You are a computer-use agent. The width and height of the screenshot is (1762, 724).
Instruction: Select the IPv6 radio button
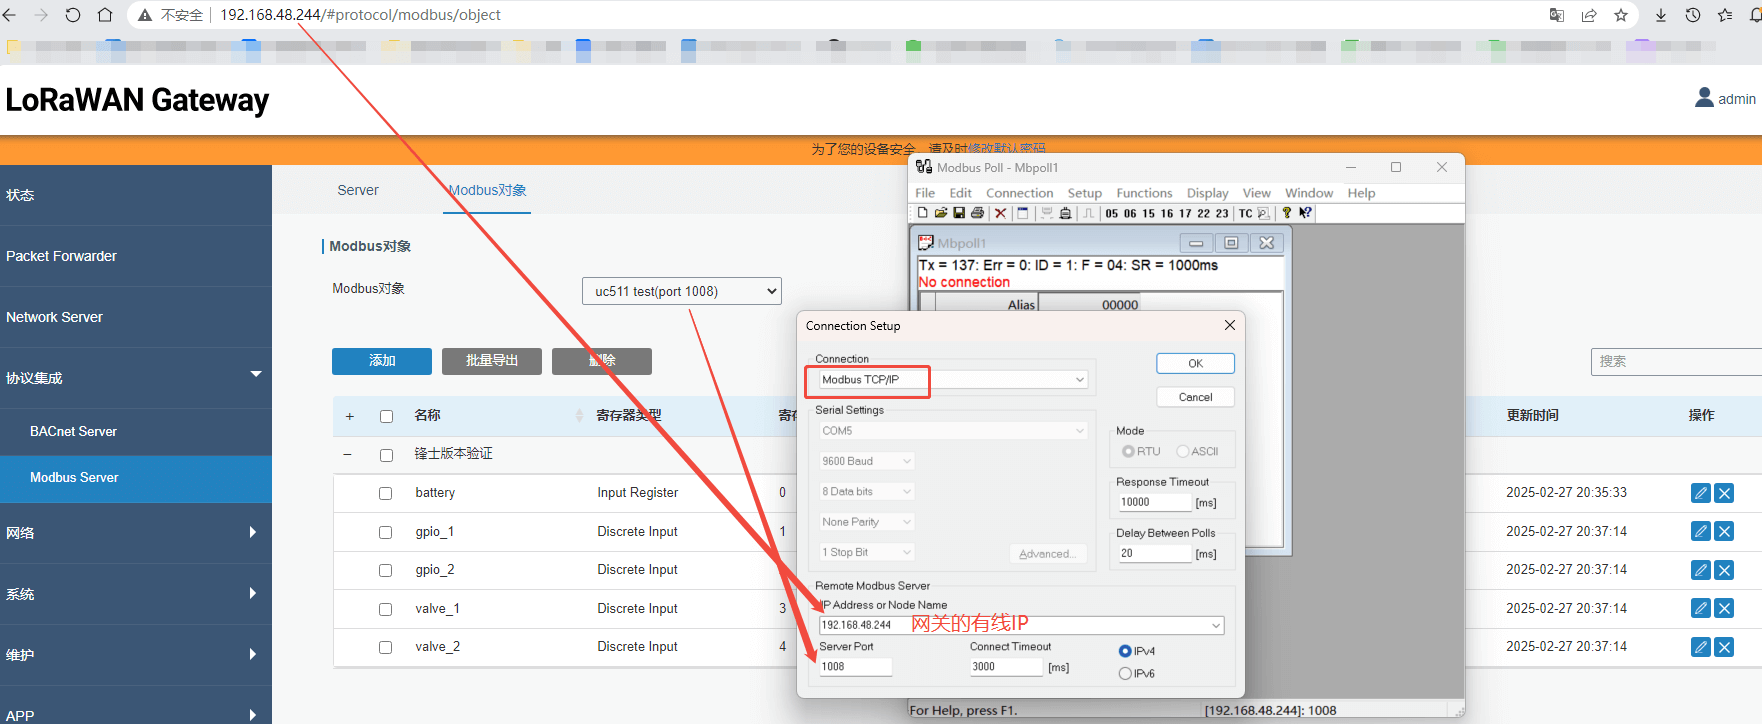[1125, 674]
